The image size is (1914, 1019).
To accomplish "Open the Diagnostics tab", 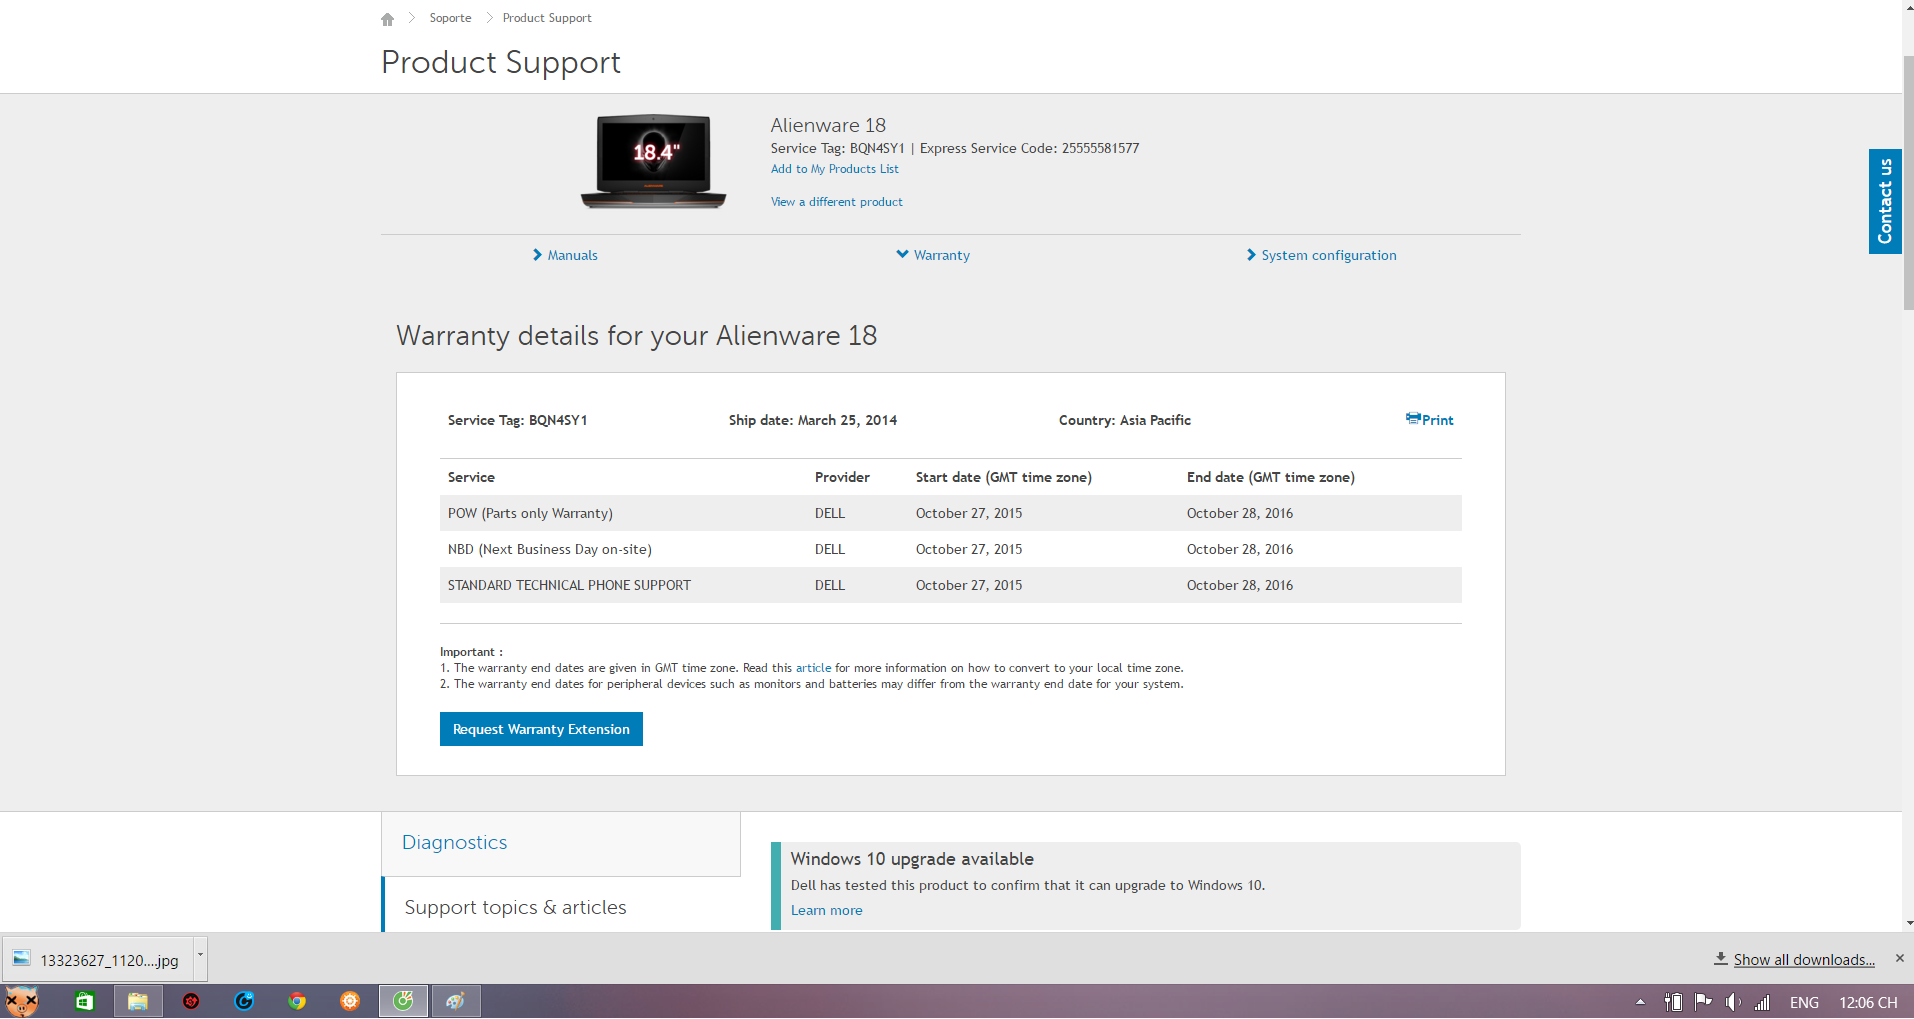I will click(455, 843).
